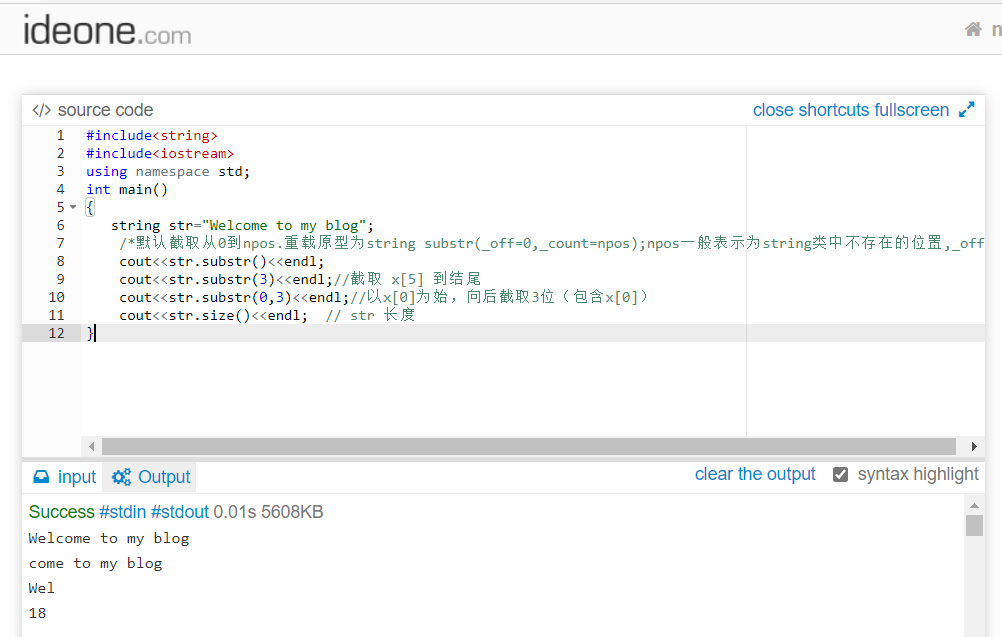Click the 'cout<<str.size()' line

(267, 315)
